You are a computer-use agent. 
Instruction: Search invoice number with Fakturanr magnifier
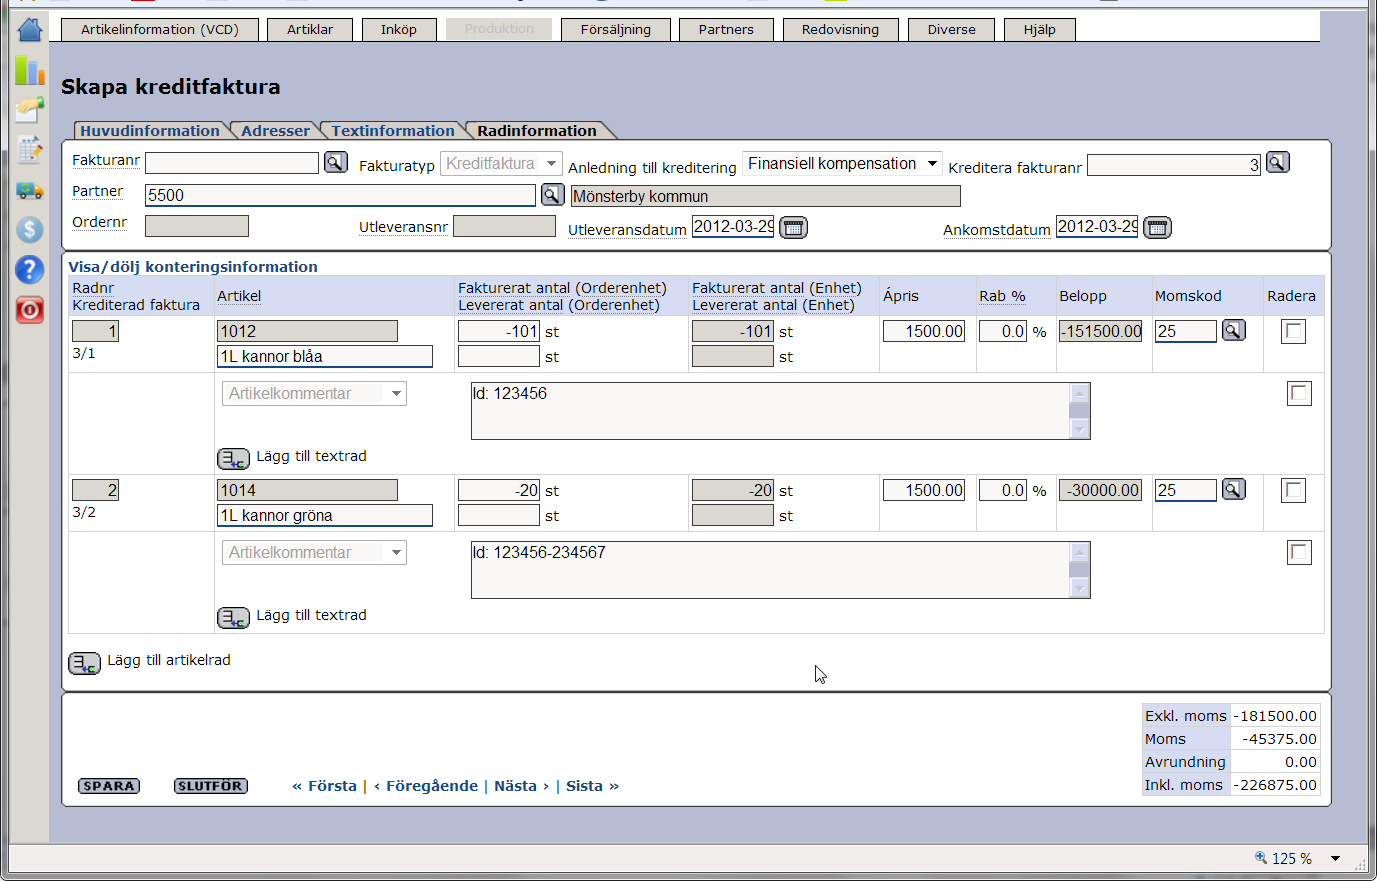[336, 162]
